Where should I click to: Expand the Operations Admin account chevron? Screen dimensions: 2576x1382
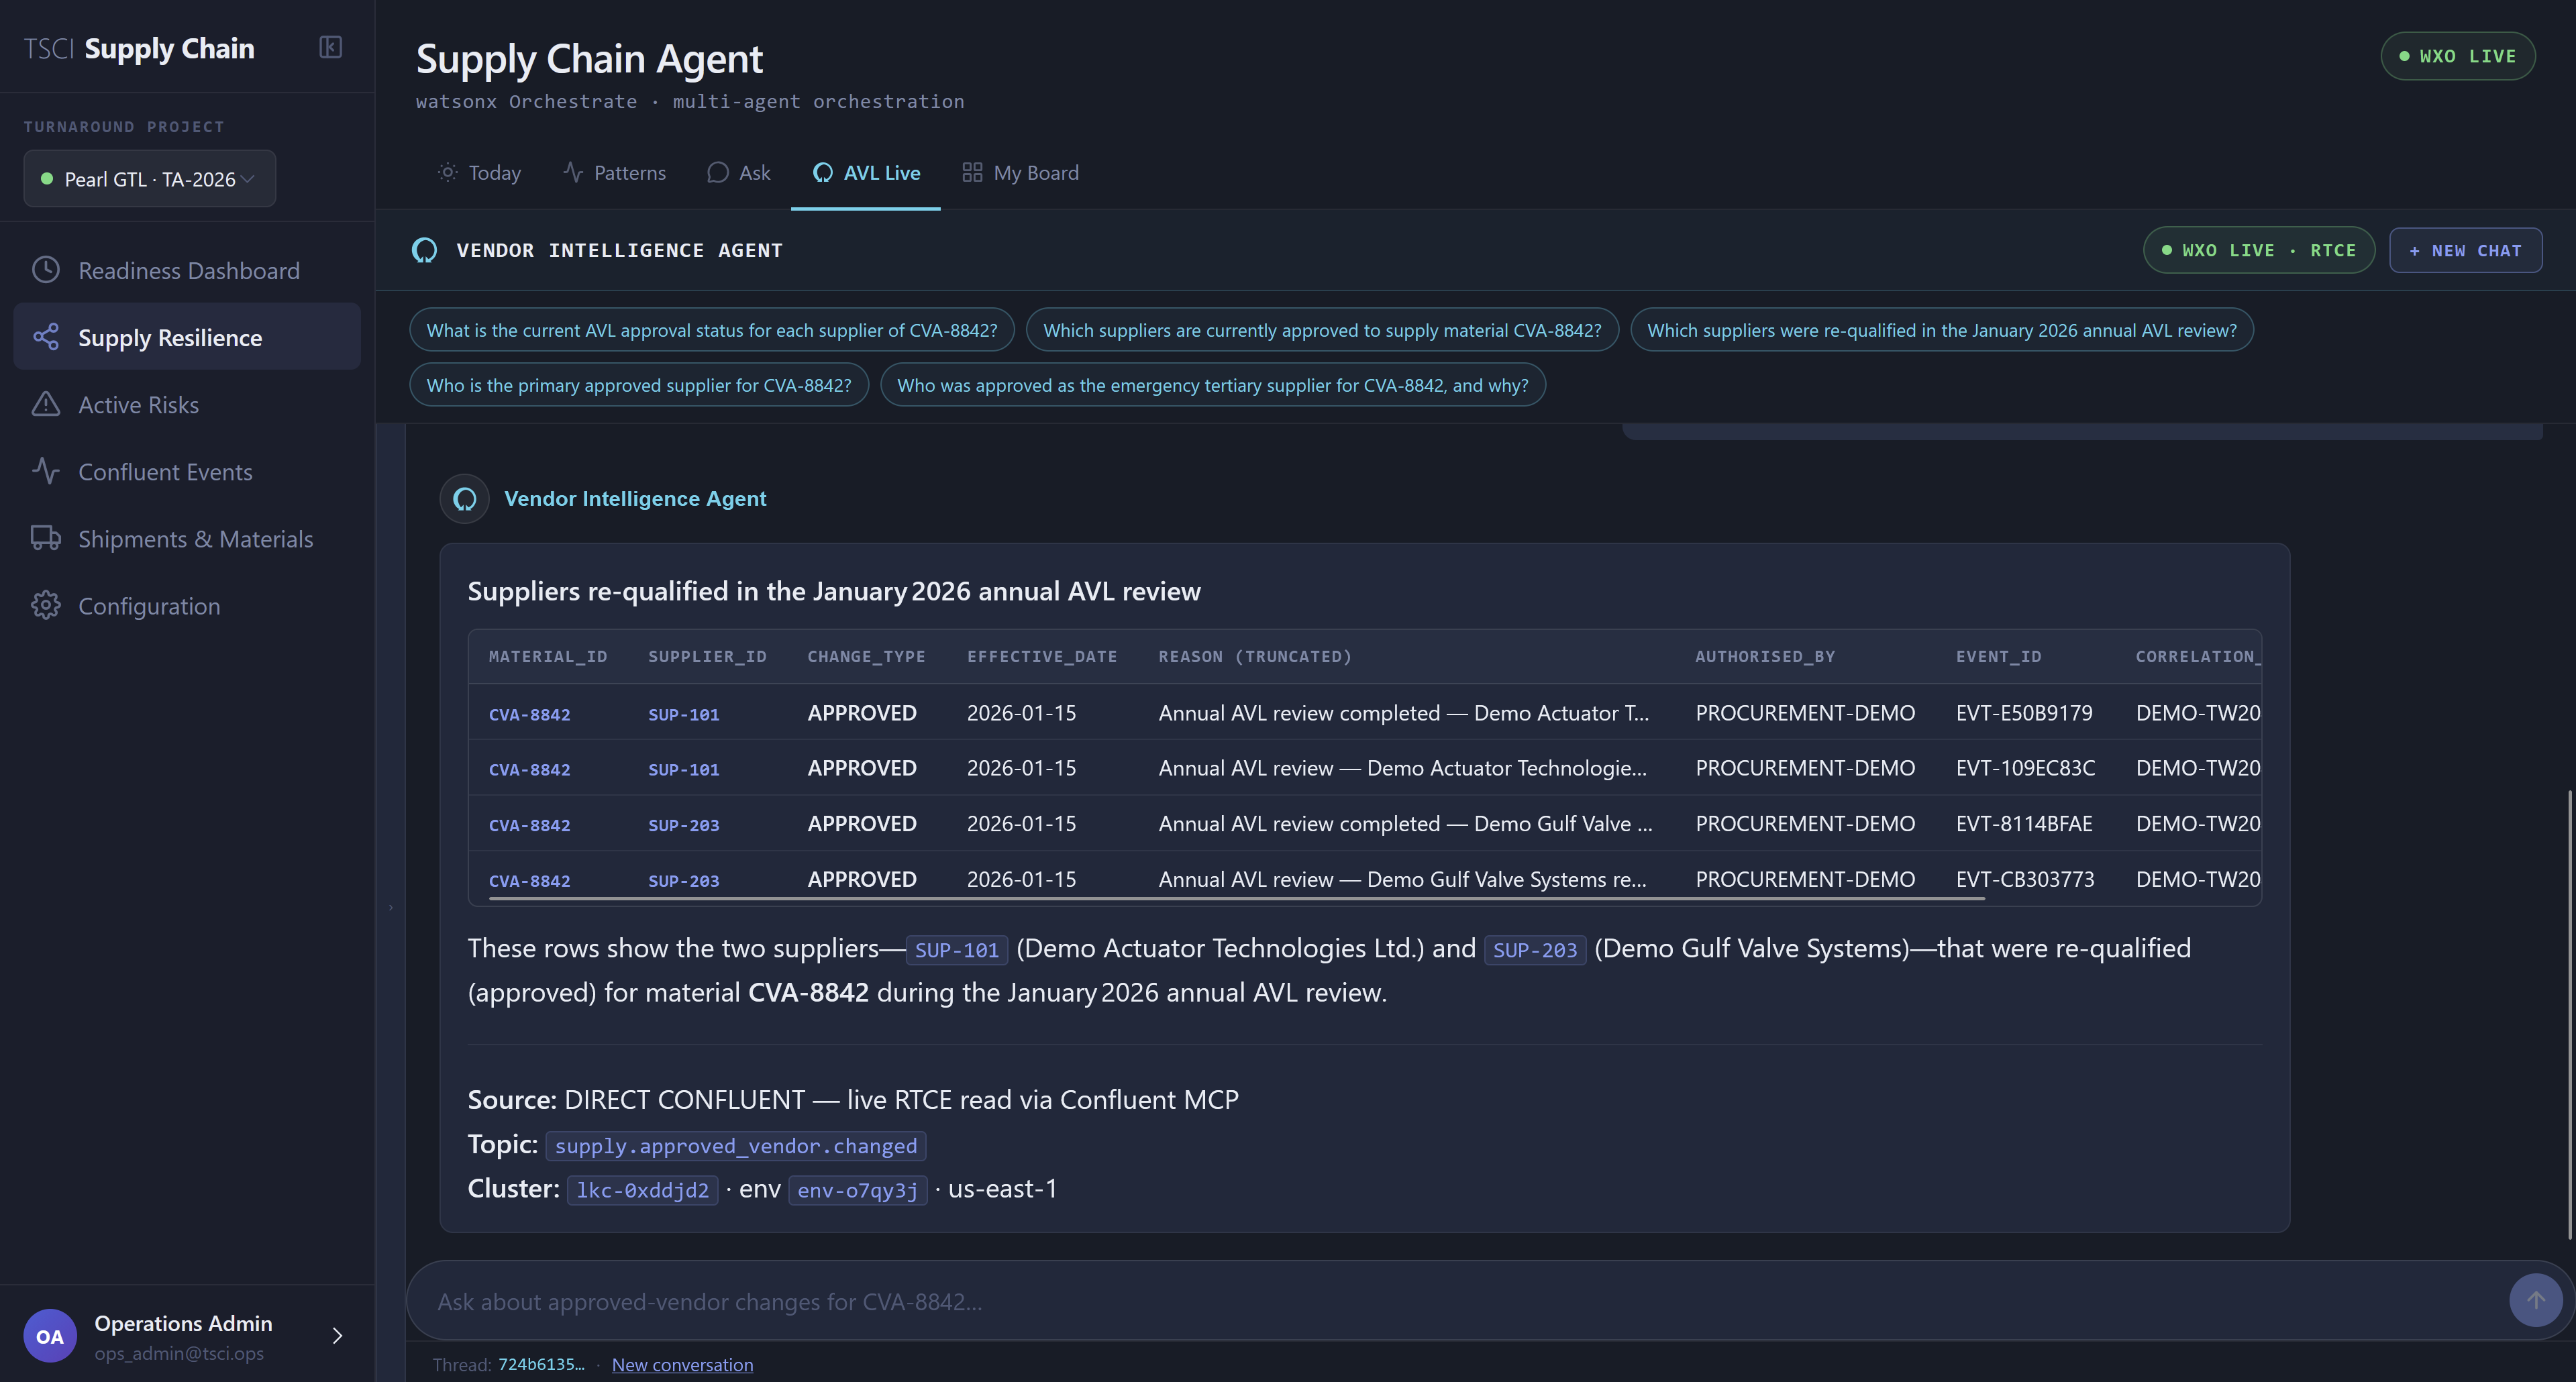tap(337, 1336)
